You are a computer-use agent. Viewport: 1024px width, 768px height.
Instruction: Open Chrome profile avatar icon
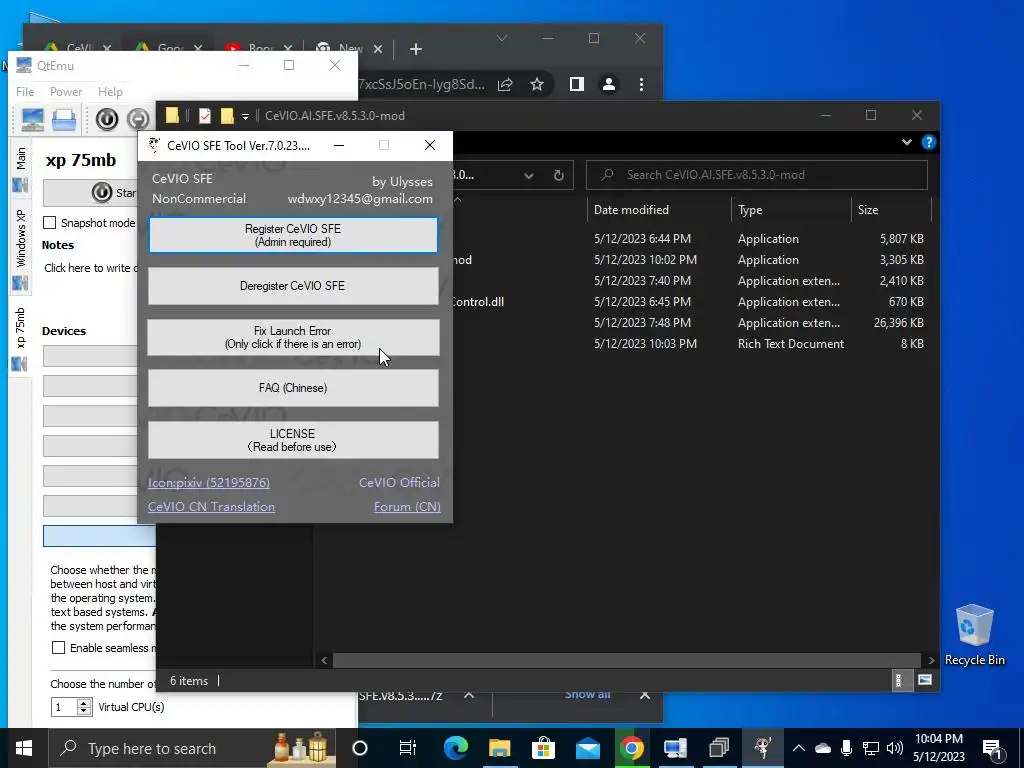point(609,84)
